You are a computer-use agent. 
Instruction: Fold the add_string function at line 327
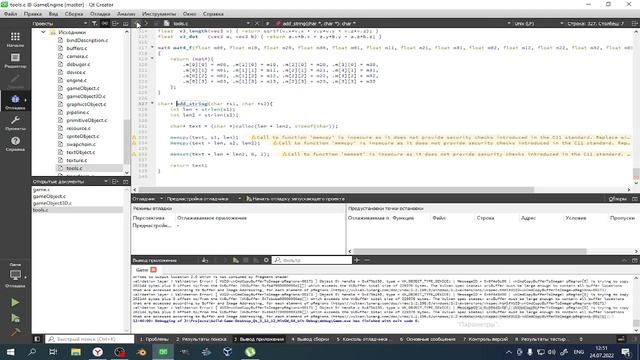click(x=152, y=103)
